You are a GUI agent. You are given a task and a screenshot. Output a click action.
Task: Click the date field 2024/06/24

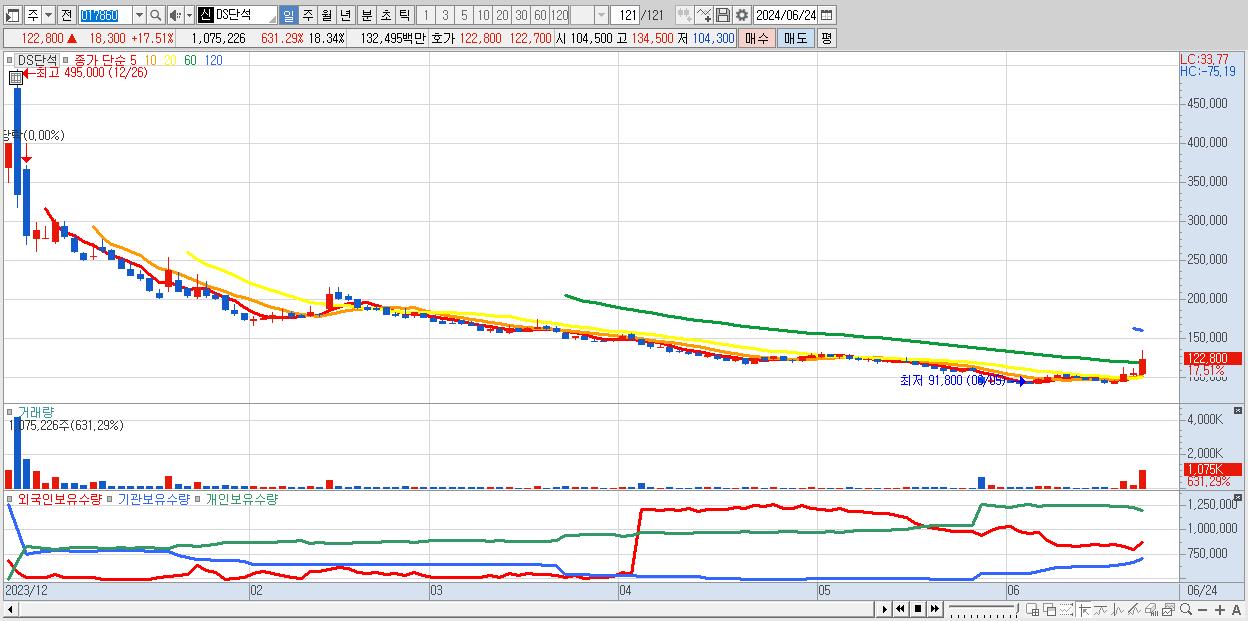(x=786, y=15)
